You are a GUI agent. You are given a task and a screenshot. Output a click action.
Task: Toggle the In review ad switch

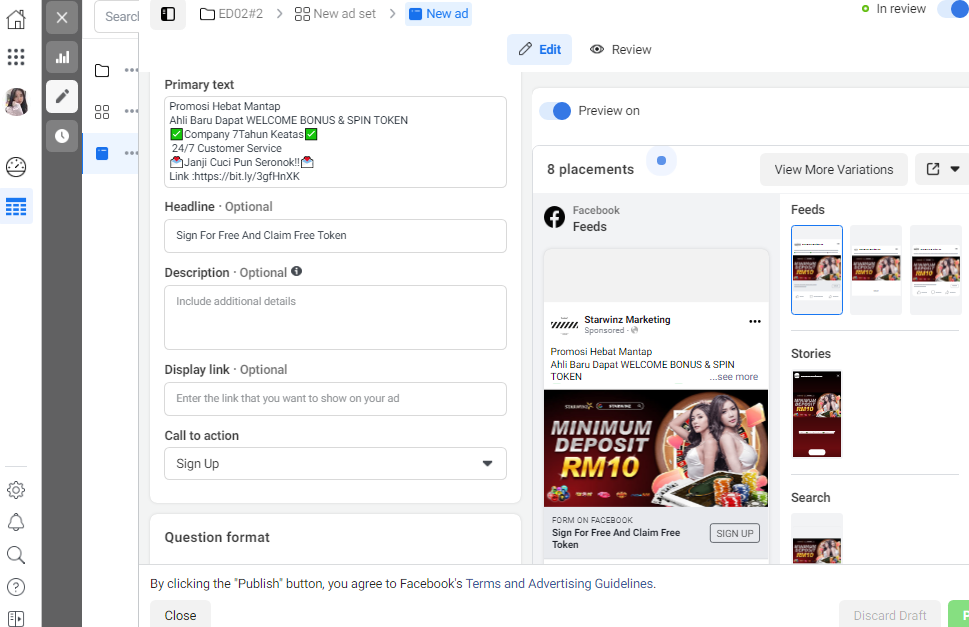click(x=954, y=9)
